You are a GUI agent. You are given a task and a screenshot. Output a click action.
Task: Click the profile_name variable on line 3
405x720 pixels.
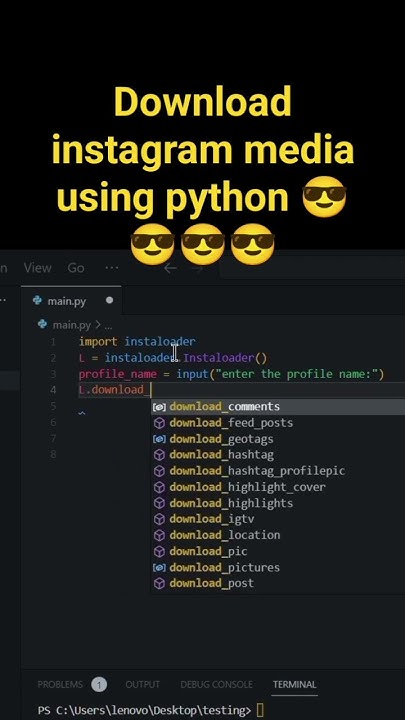point(118,374)
